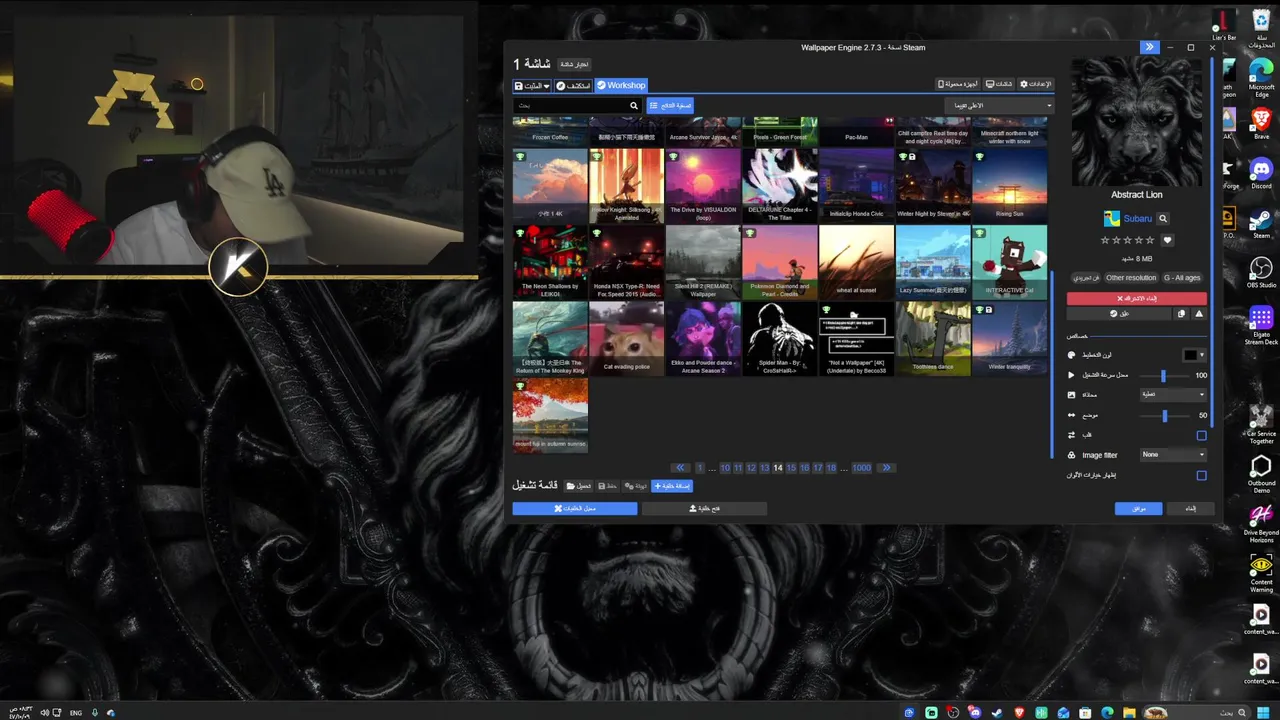The height and width of the screenshot is (720, 1280).
Task: Open the Settings gear button
Action: 1035,85
